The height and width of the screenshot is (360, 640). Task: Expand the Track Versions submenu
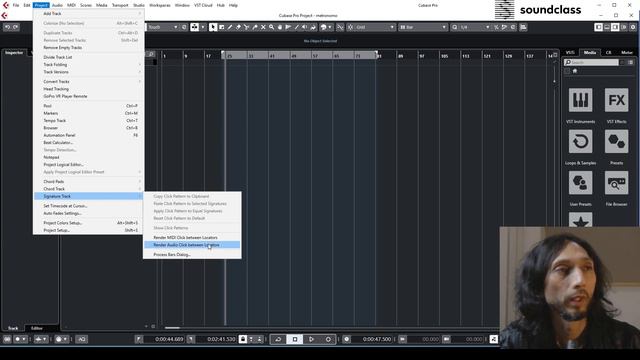[x=89, y=72]
